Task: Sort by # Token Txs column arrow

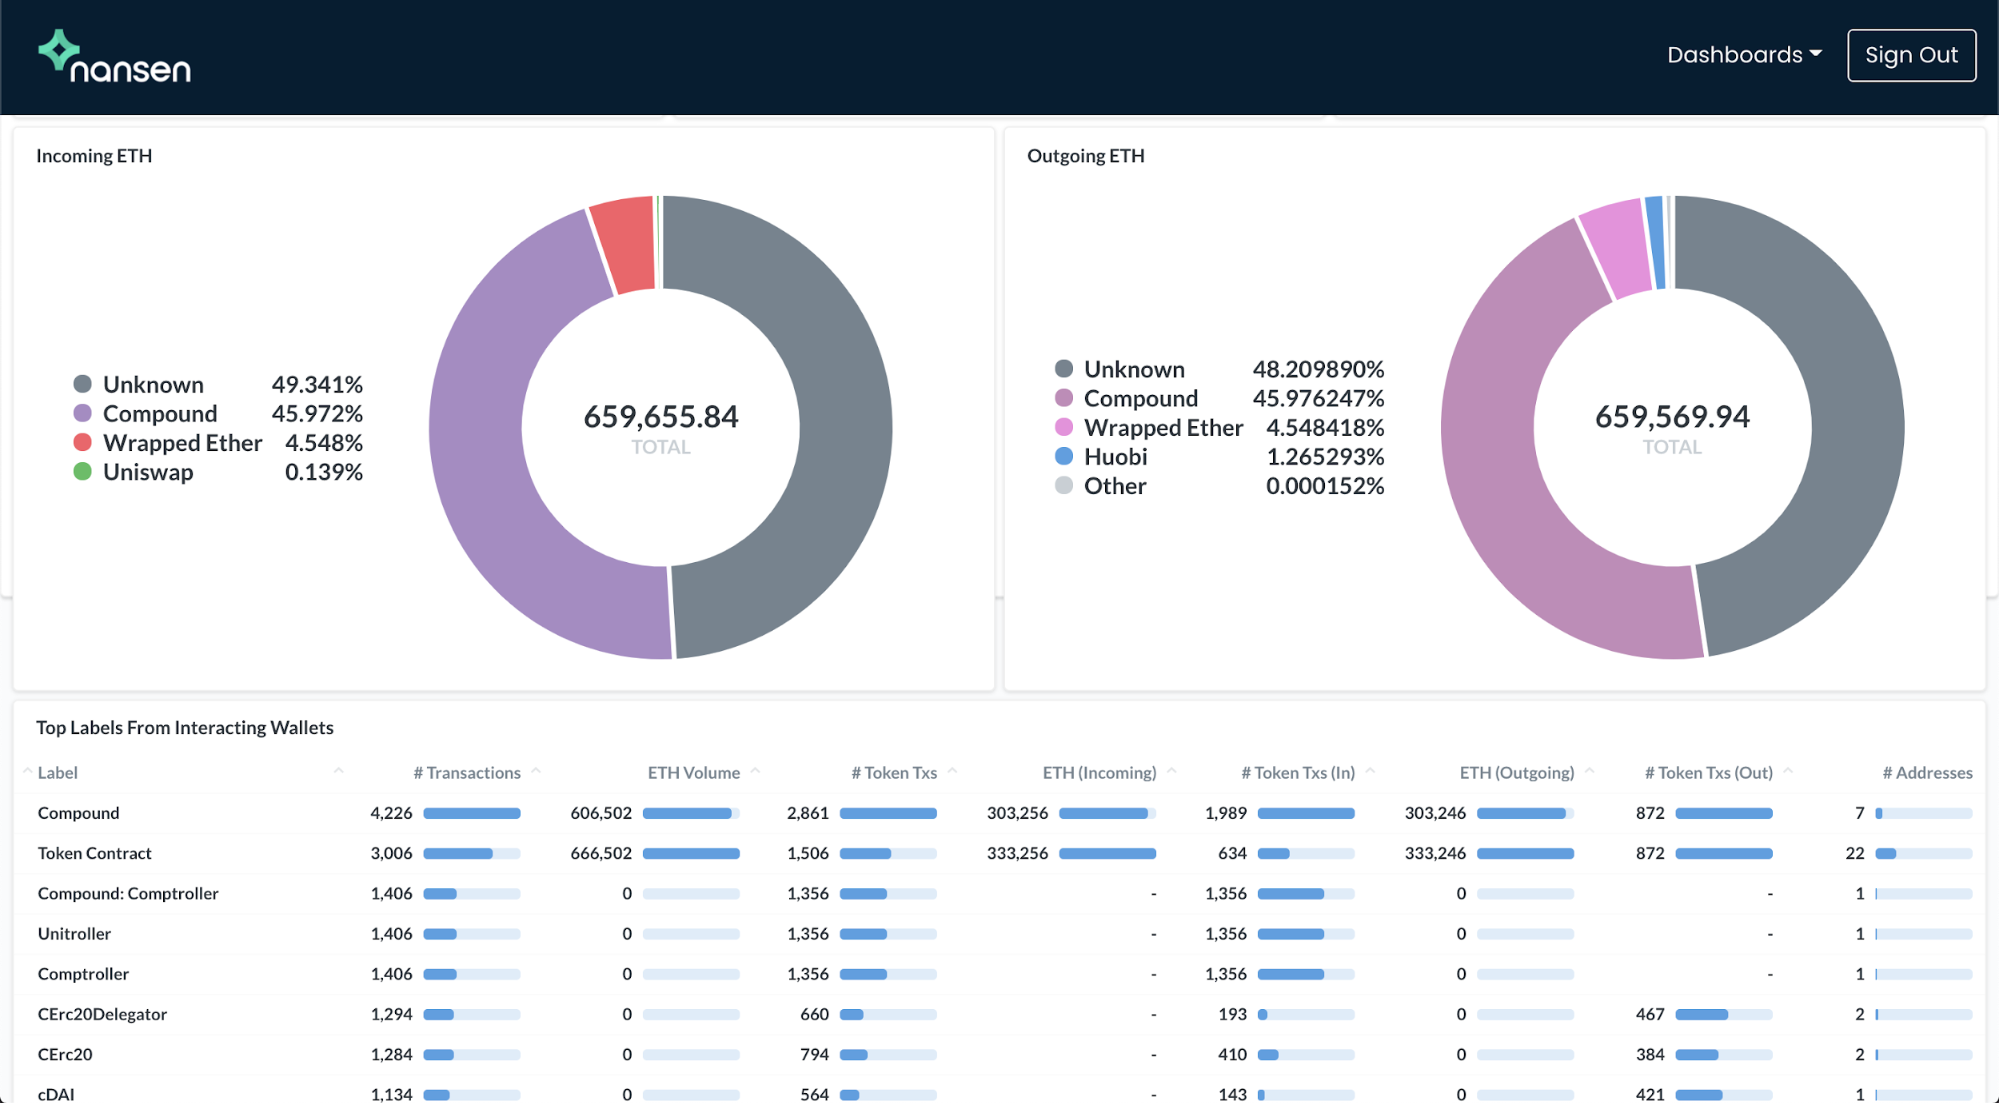Action: point(952,771)
